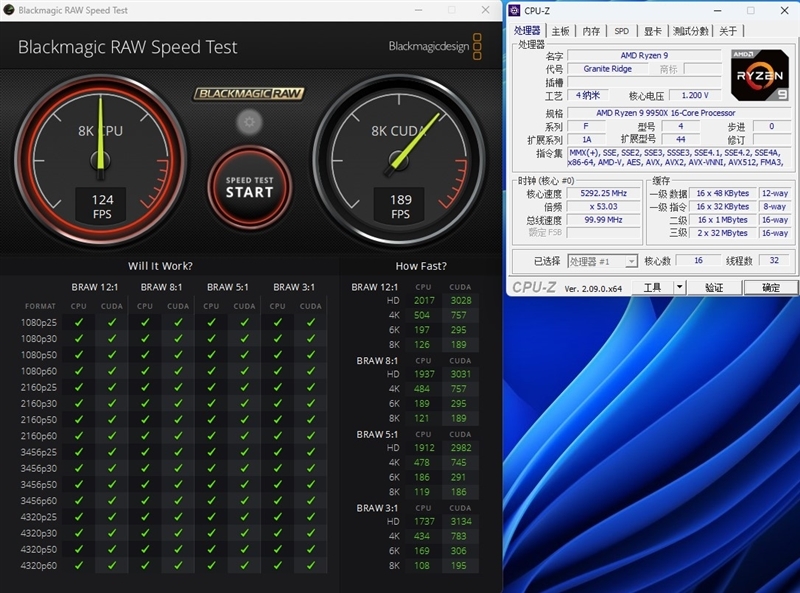Click the 1.200 V core voltage value
Image resolution: width=800 pixels, height=593 pixels.
[695, 95]
